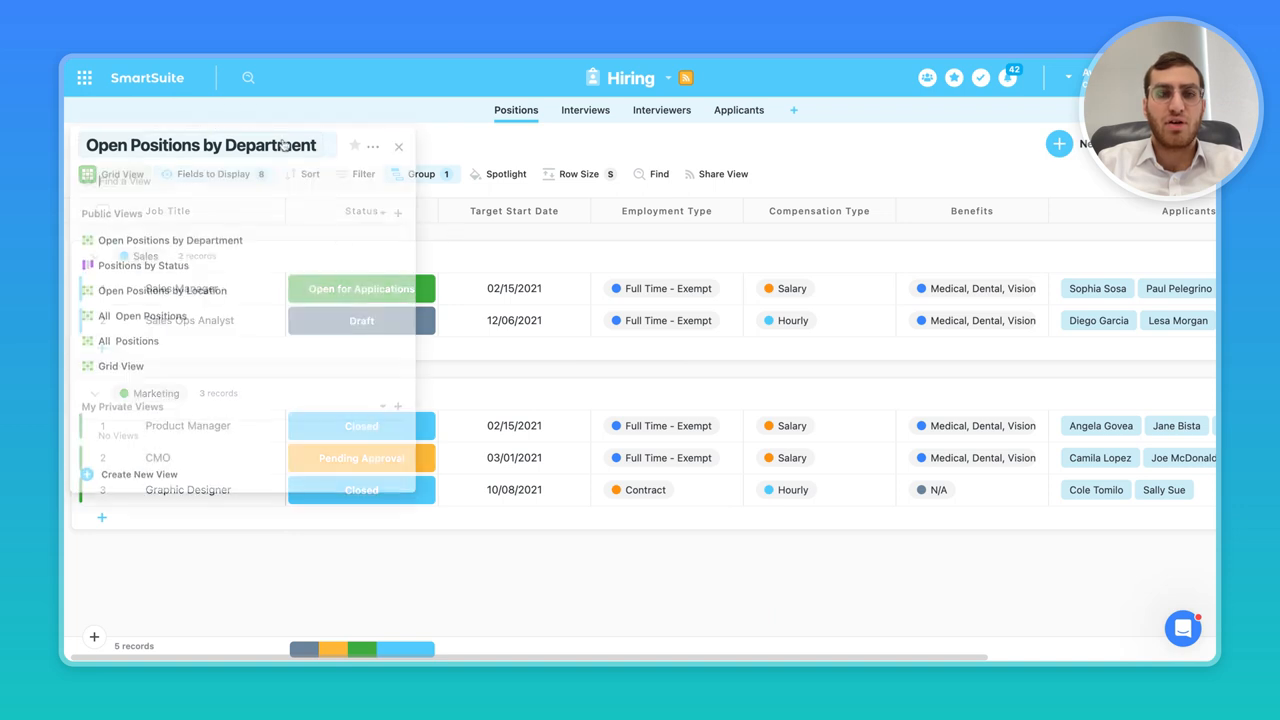
Task: Open favorites star icon in header
Action: pos(954,77)
